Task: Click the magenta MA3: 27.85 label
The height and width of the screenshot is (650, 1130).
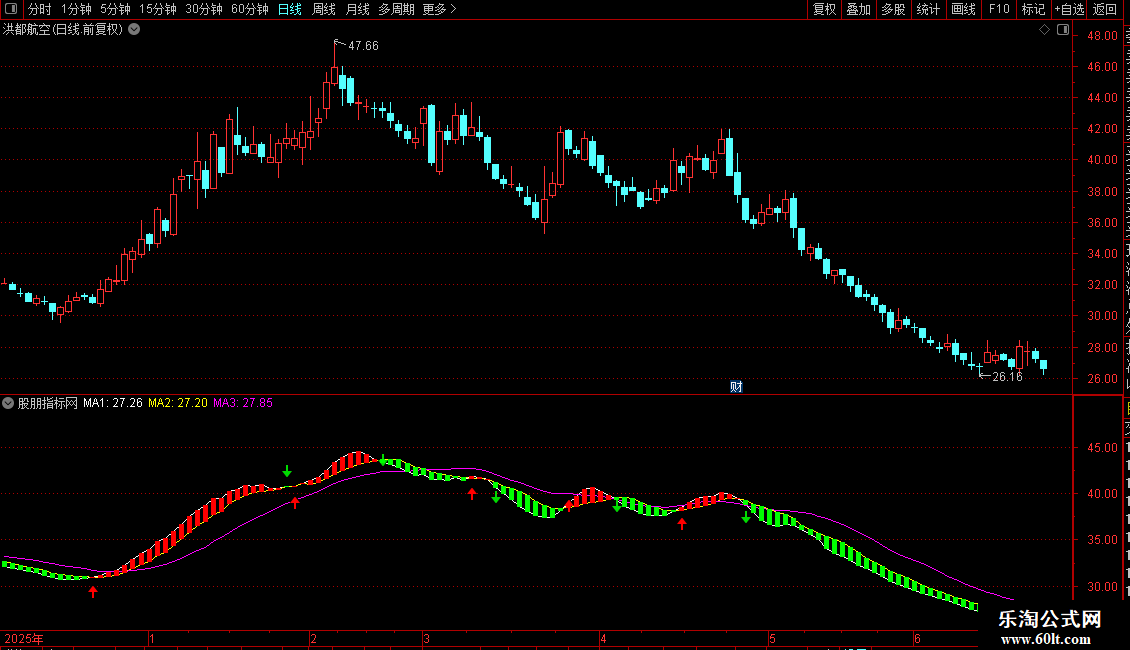Action: tap(243, 404)
